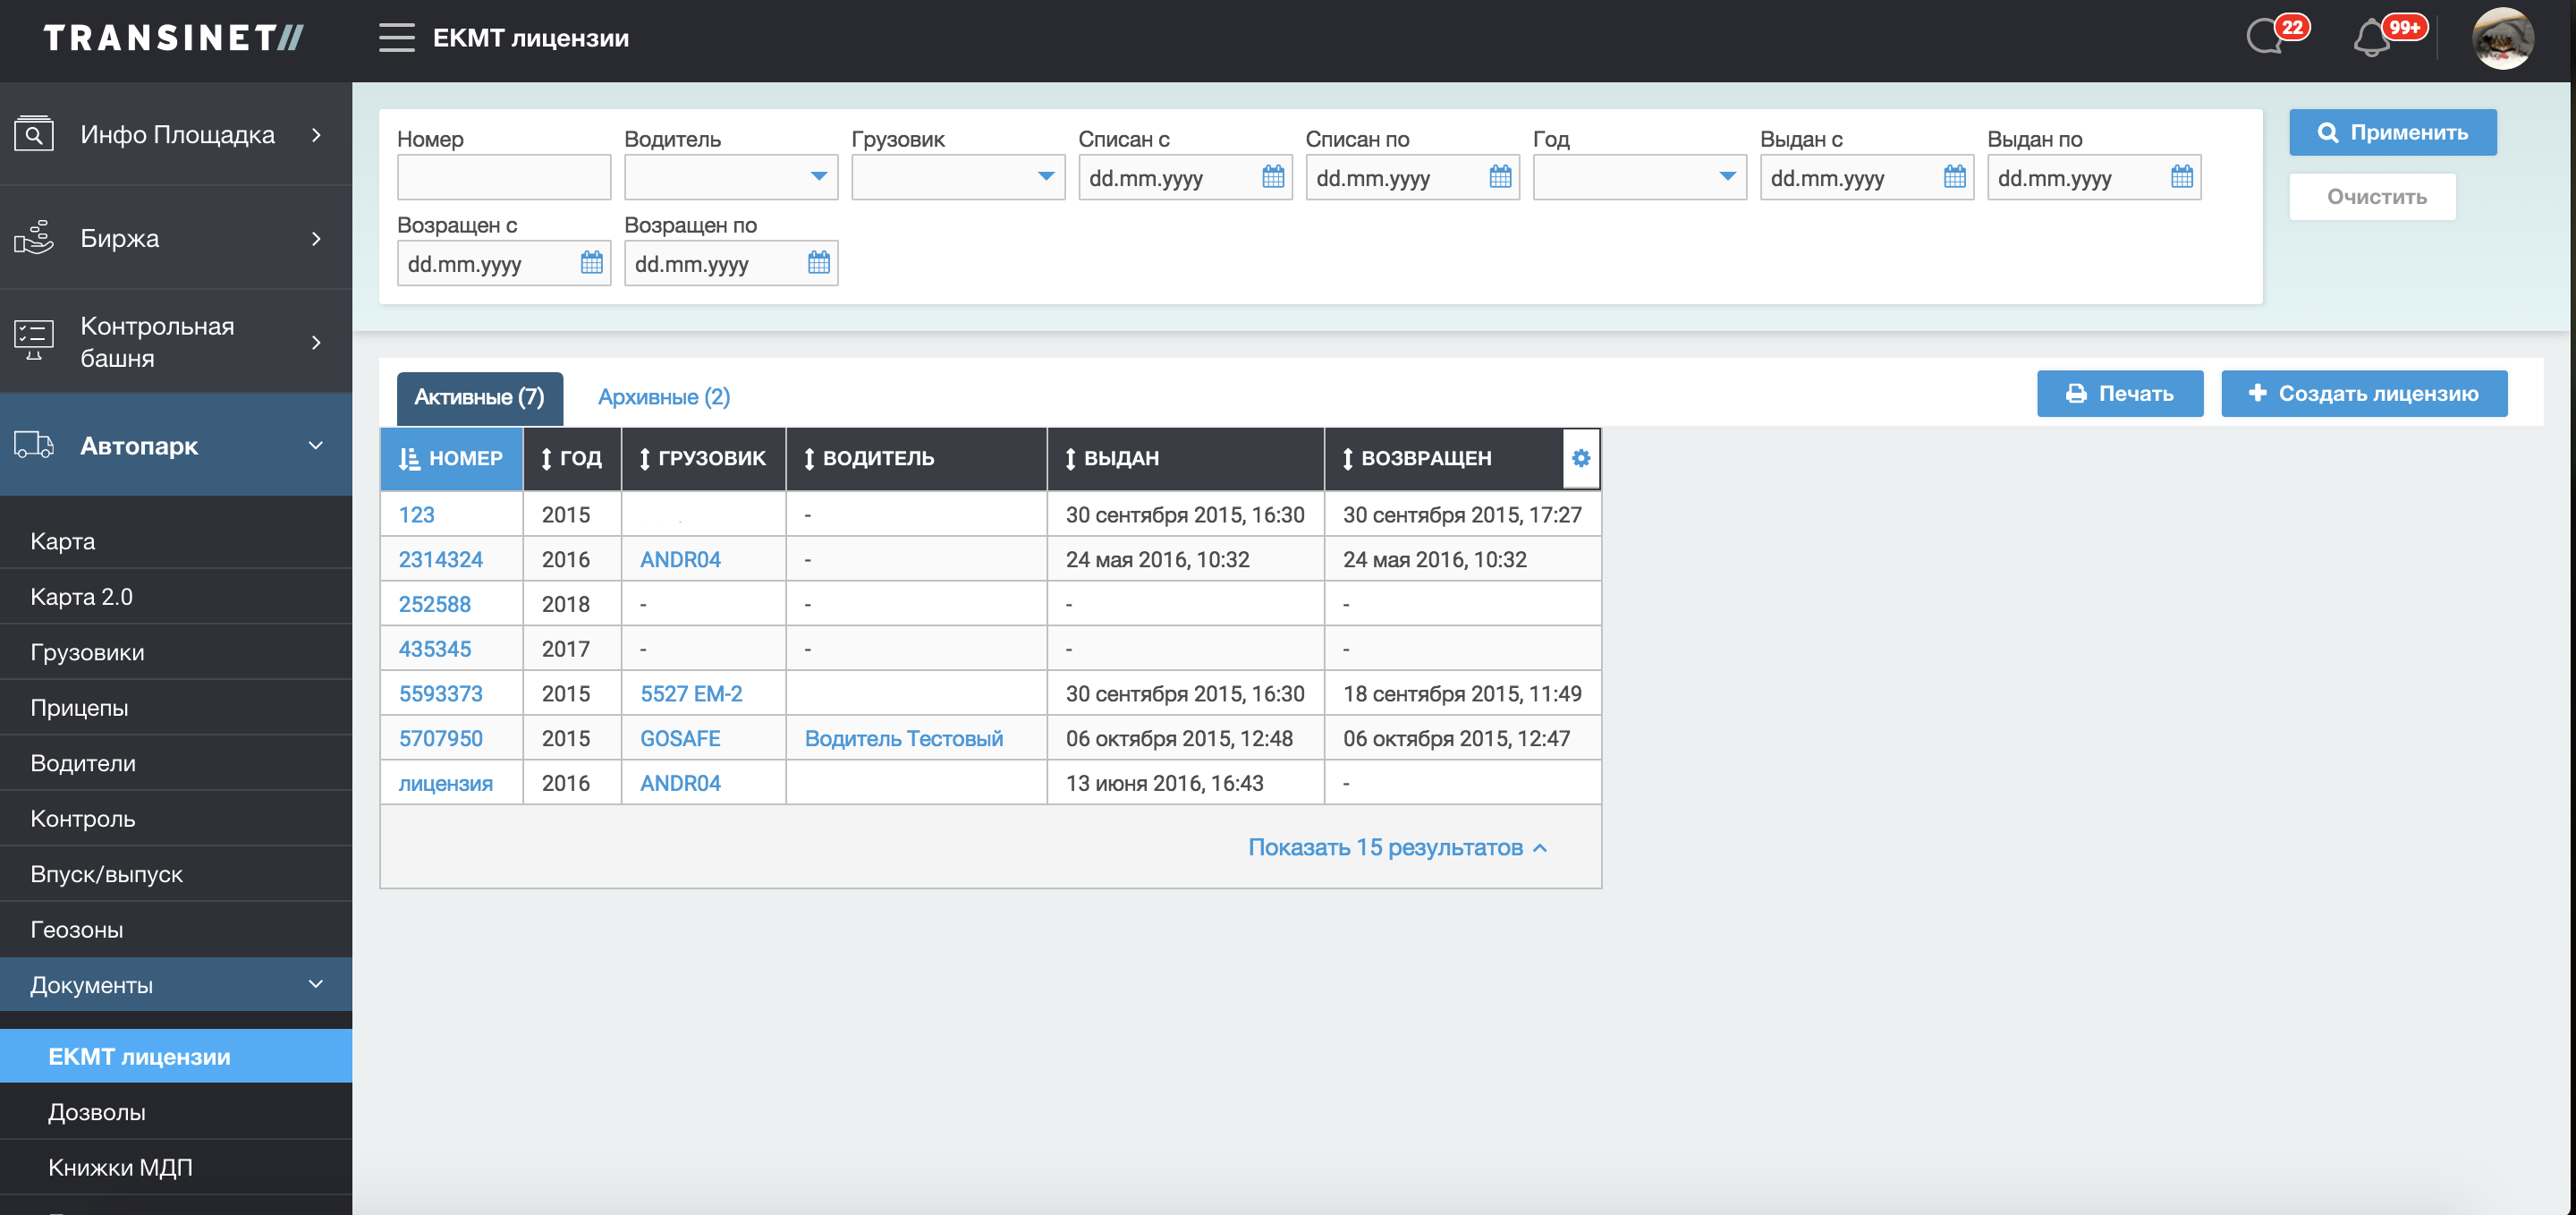Click the Применить button
The image size is (2576, 1215).
point(2392,133)
